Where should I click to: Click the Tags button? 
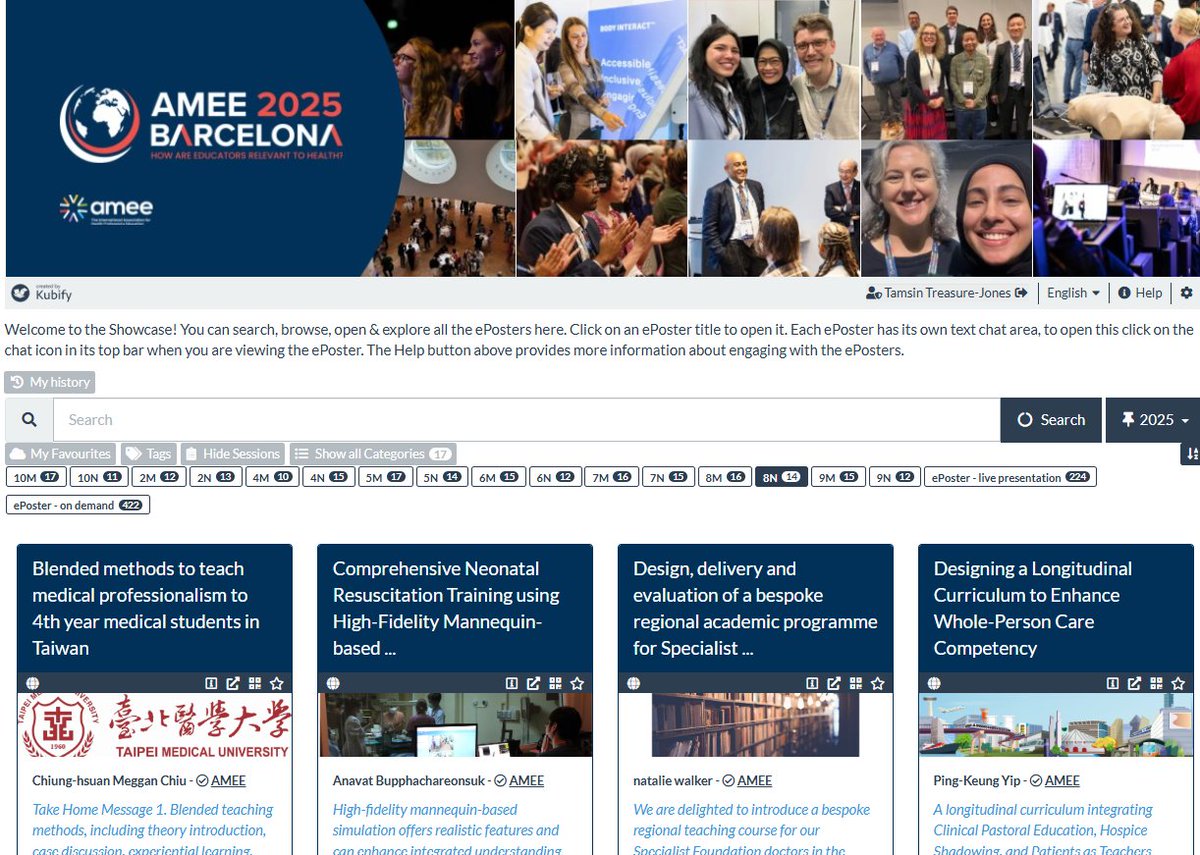point(148,454)
